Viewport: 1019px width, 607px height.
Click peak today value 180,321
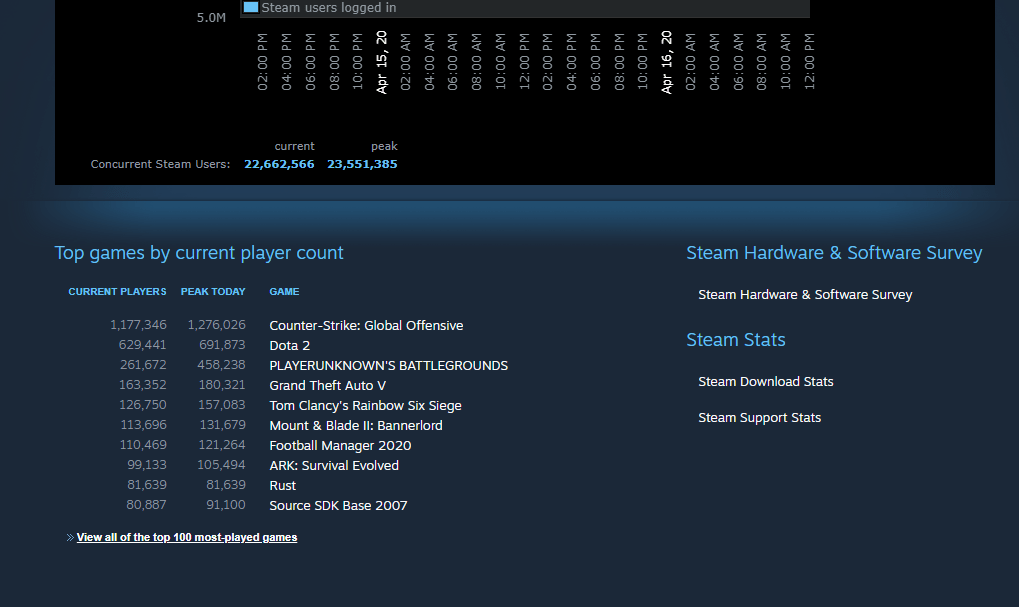coord(222,385)
